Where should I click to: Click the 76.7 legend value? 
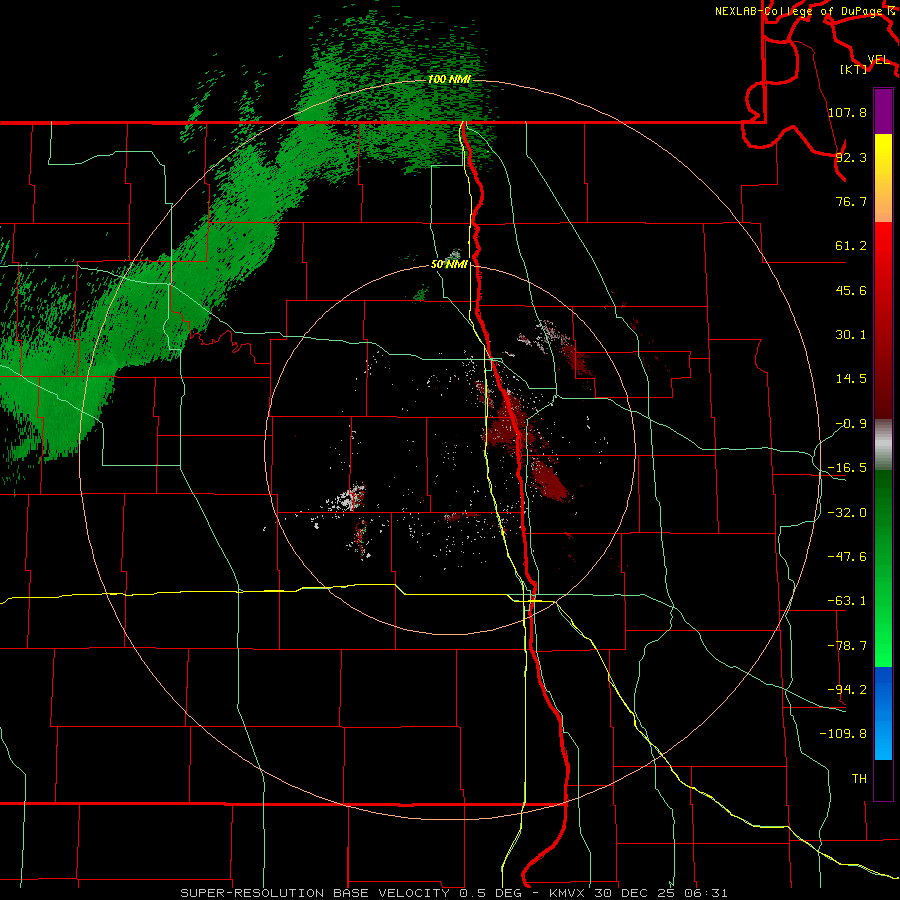(x=851, y=201)
